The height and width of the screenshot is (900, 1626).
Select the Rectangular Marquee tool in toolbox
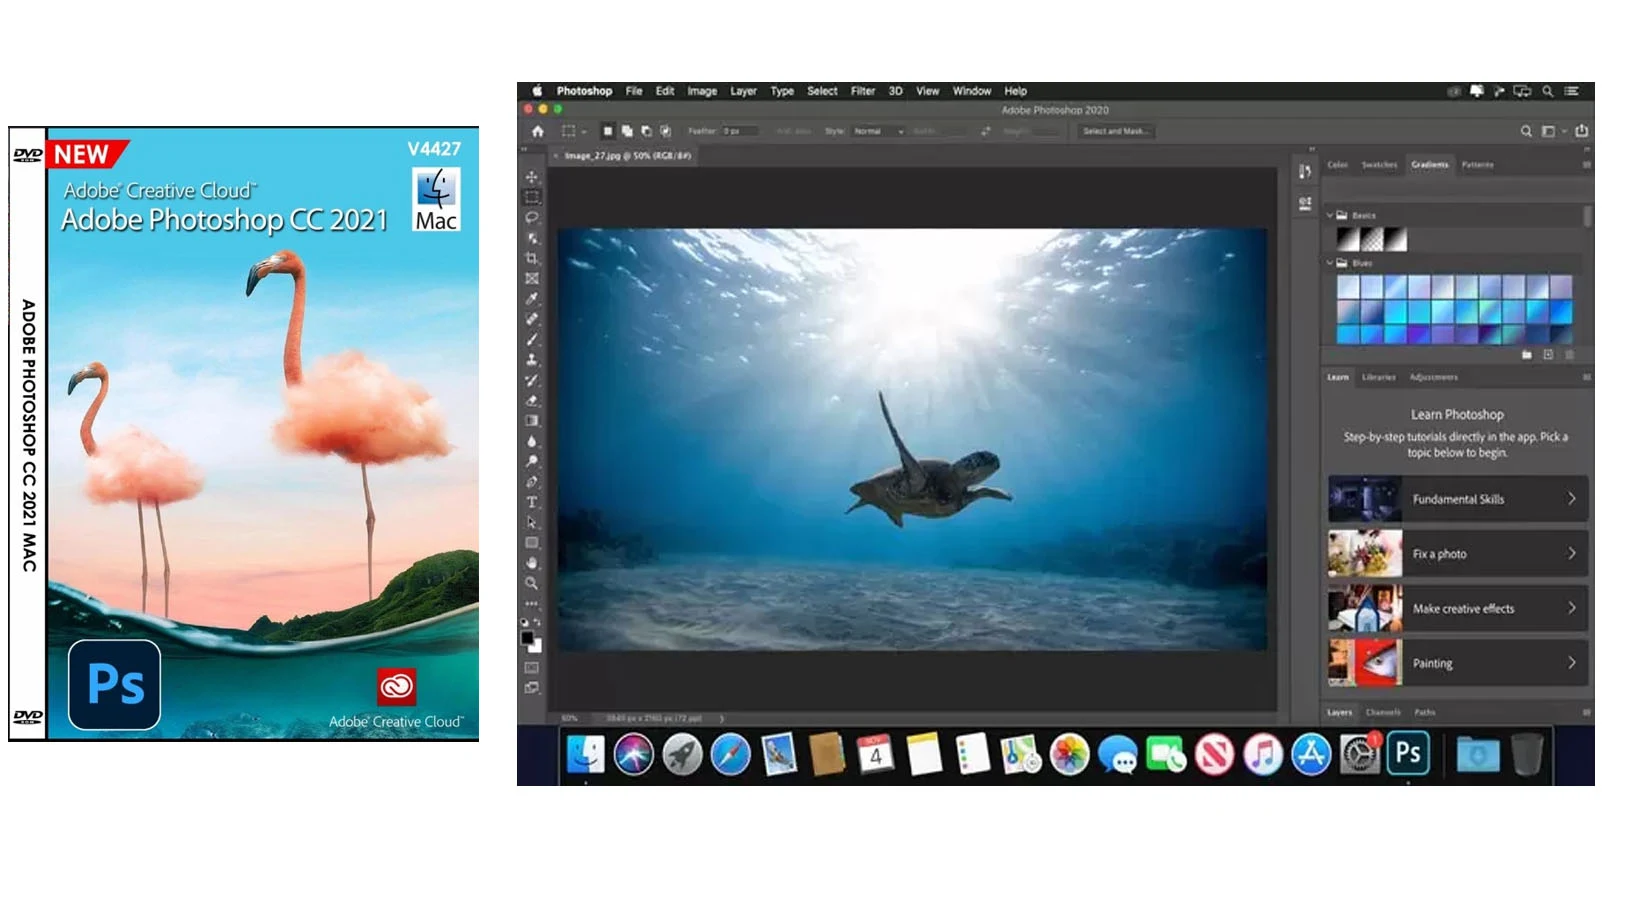[532, 197]
